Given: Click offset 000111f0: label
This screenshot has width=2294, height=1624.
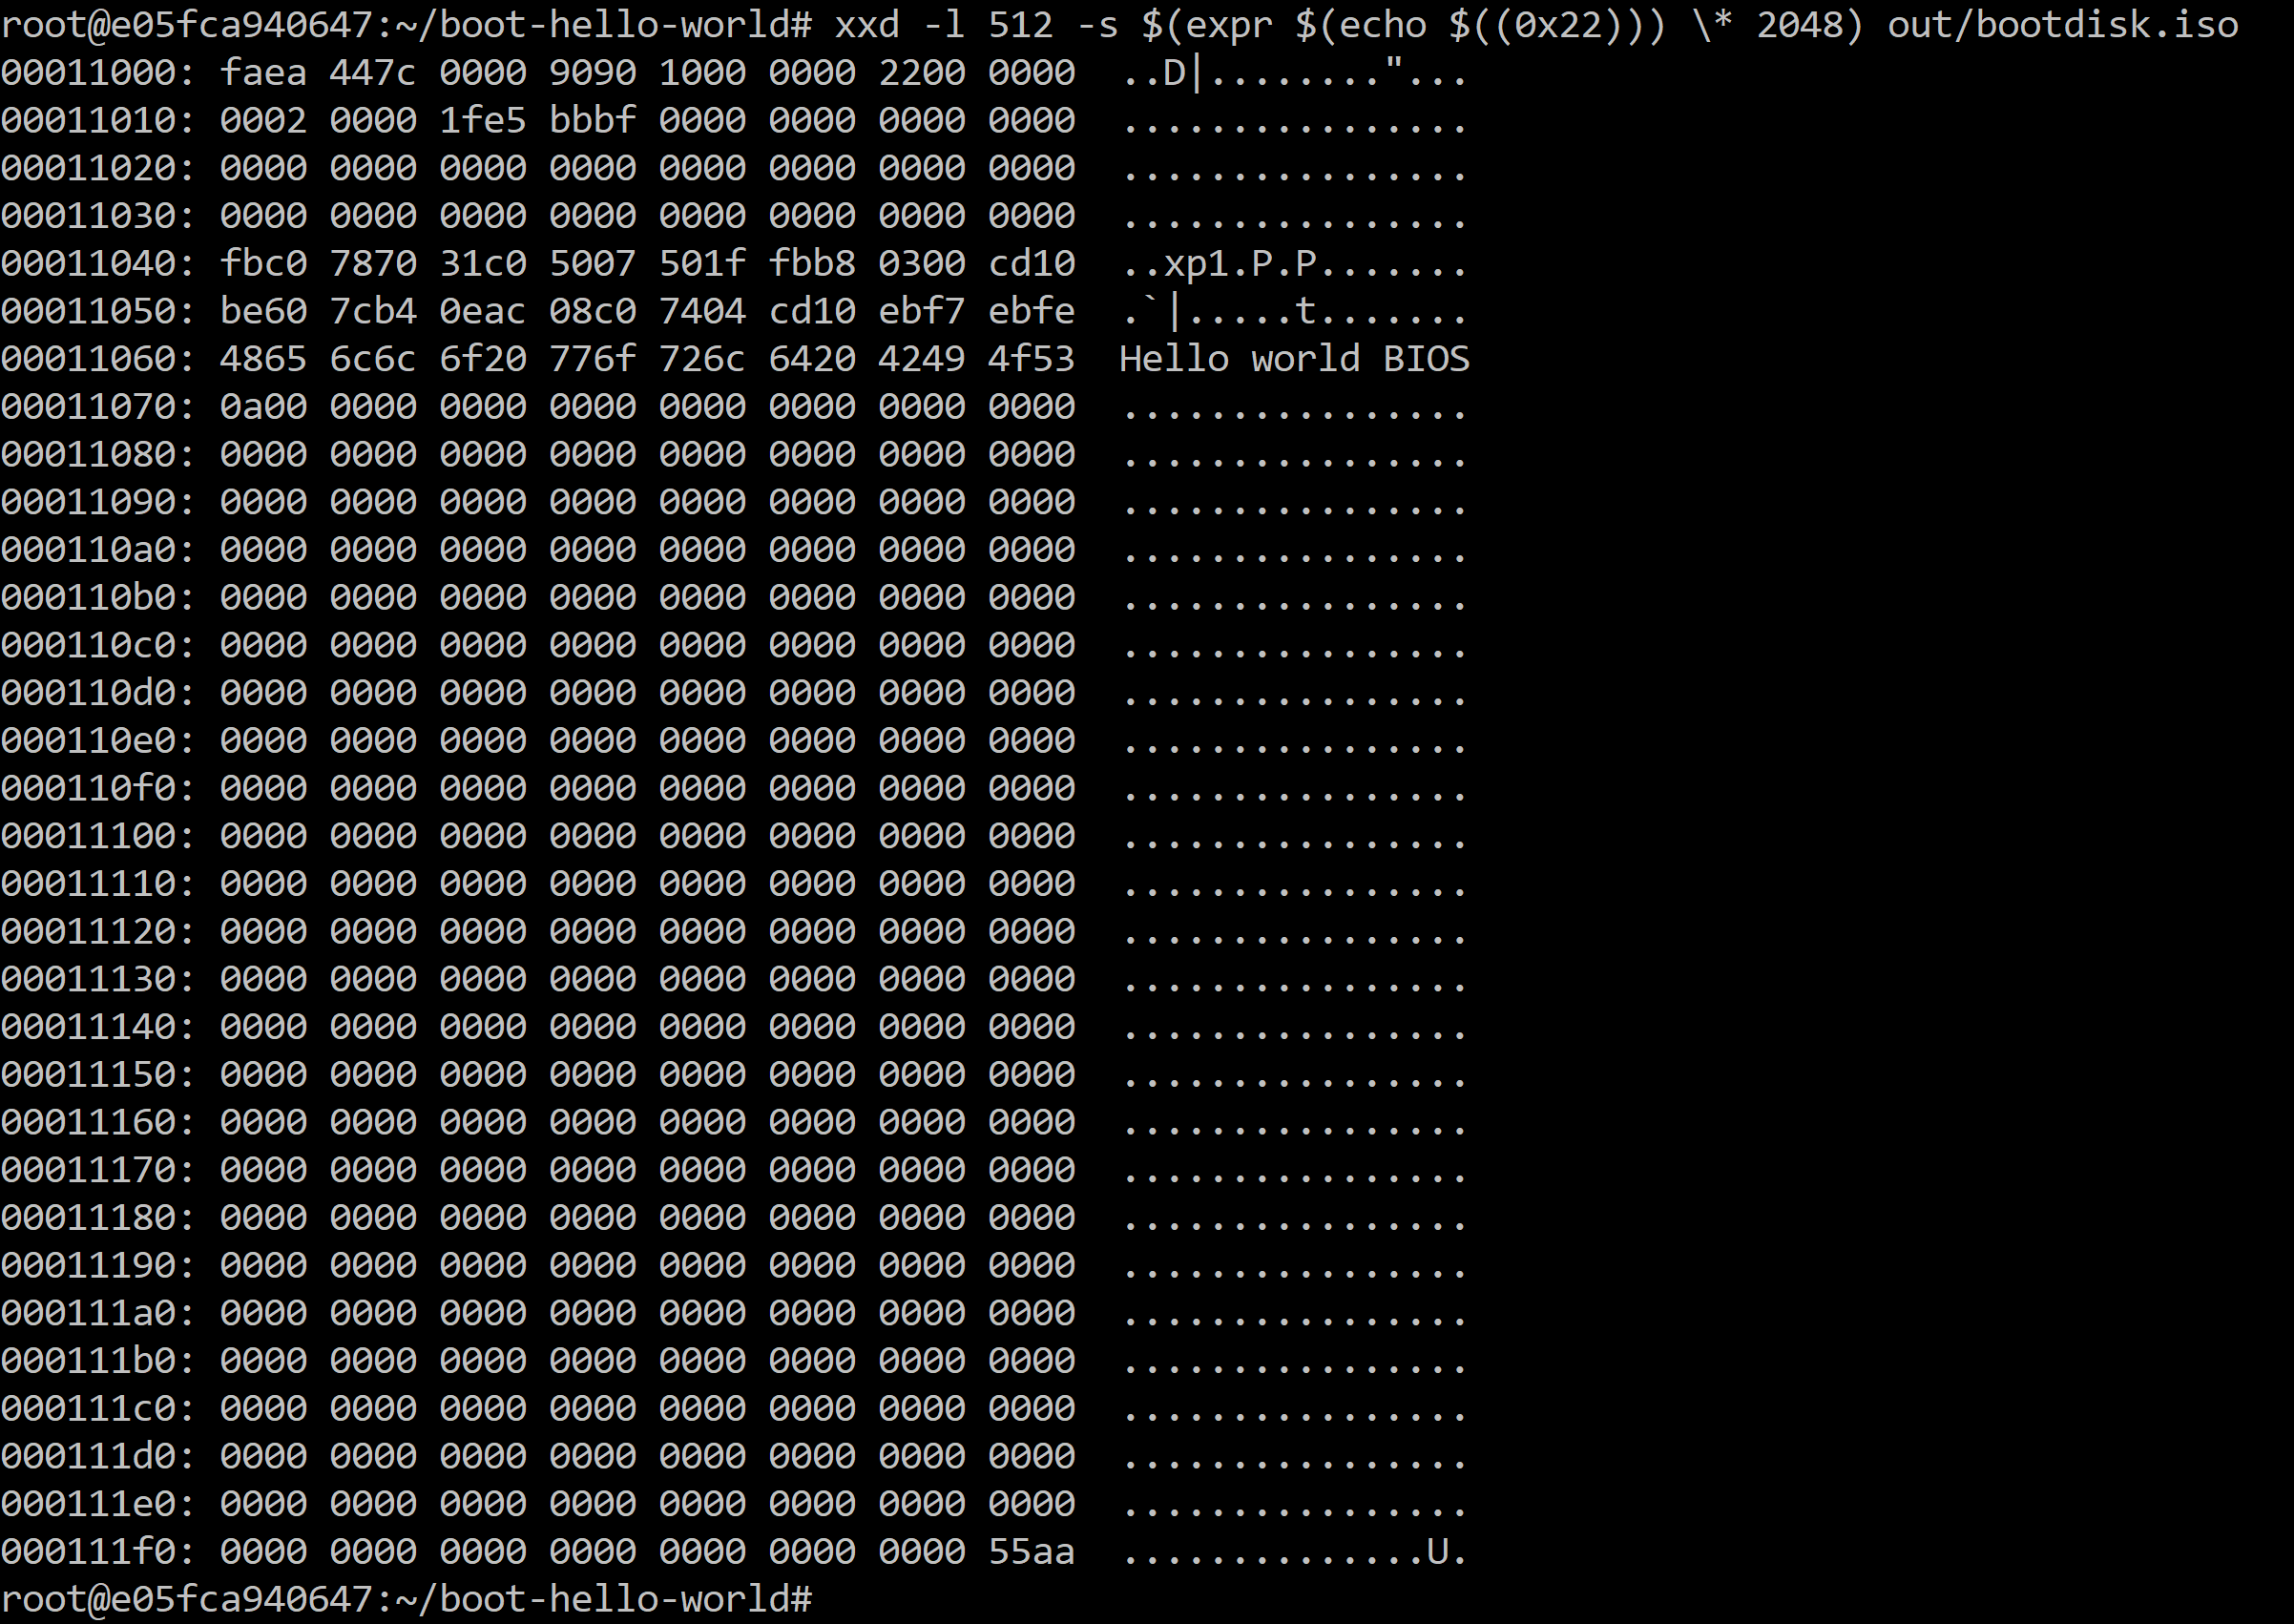Looking at the screenshot, I should click(x=98, y=1552).
